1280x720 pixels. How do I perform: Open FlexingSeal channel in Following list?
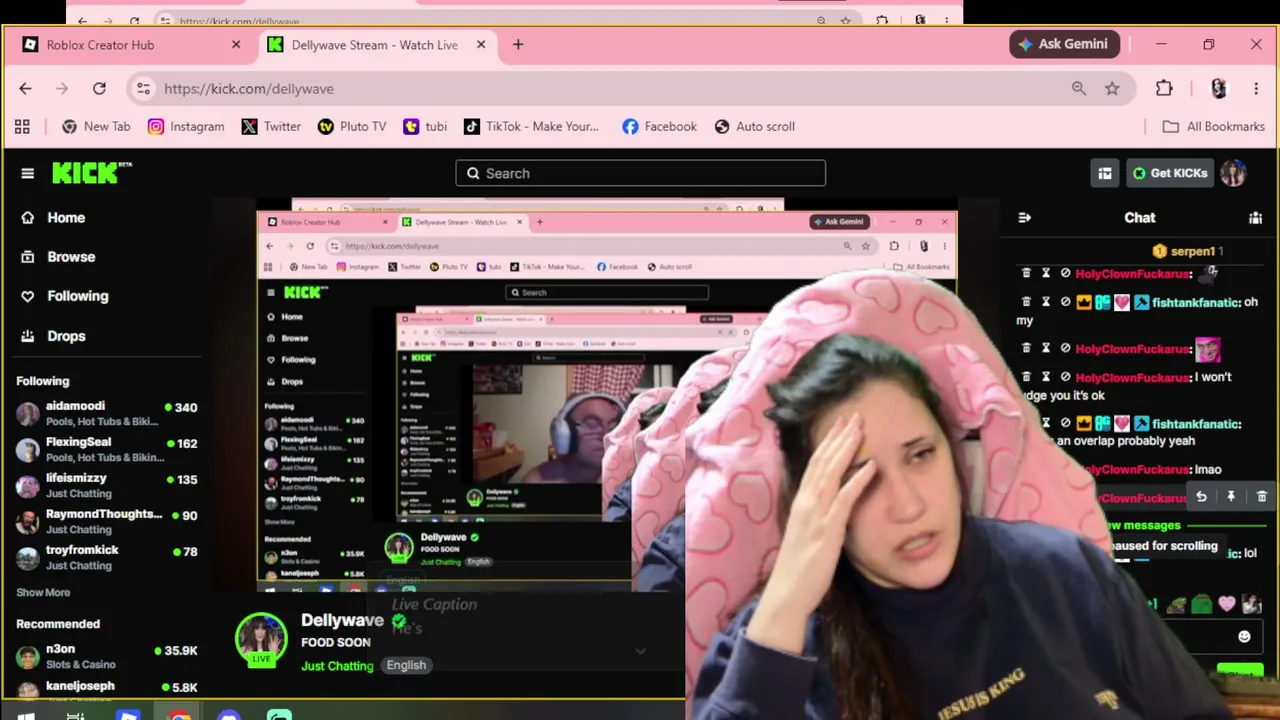[107, 449]
